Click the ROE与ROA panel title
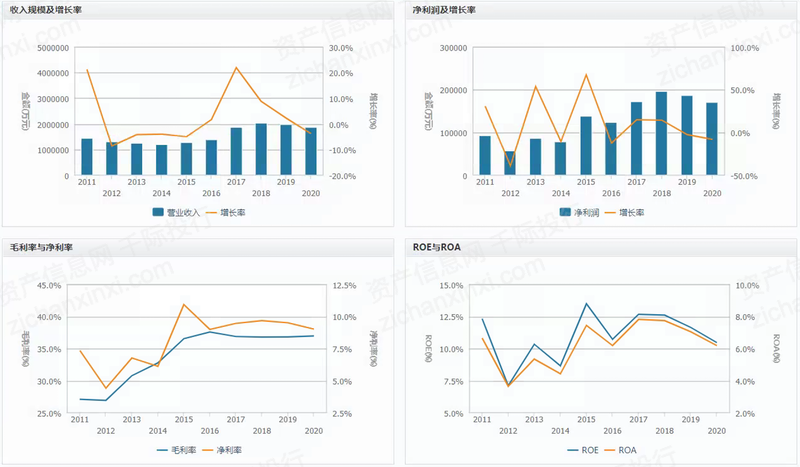 point(438,246)
